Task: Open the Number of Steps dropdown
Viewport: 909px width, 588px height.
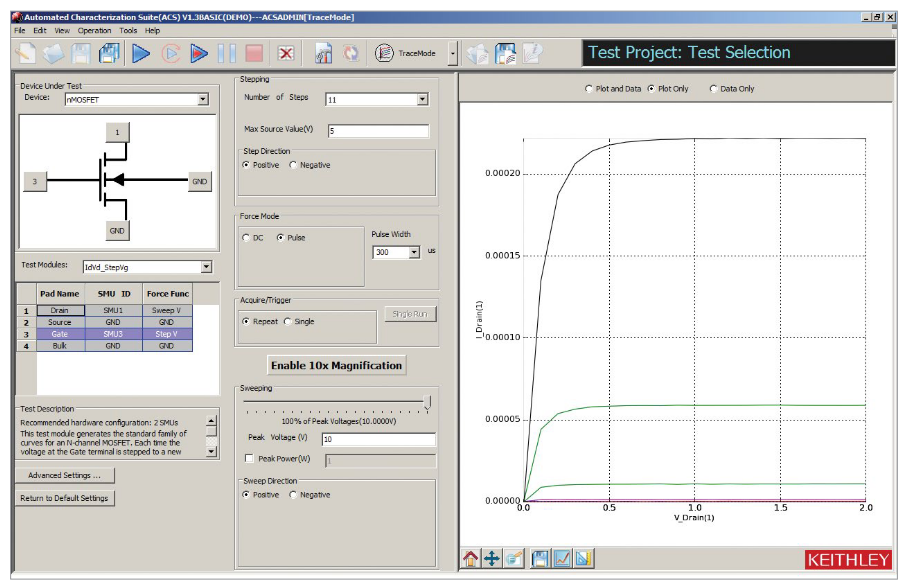Action: pyautogui.click(x=423, y=100)
